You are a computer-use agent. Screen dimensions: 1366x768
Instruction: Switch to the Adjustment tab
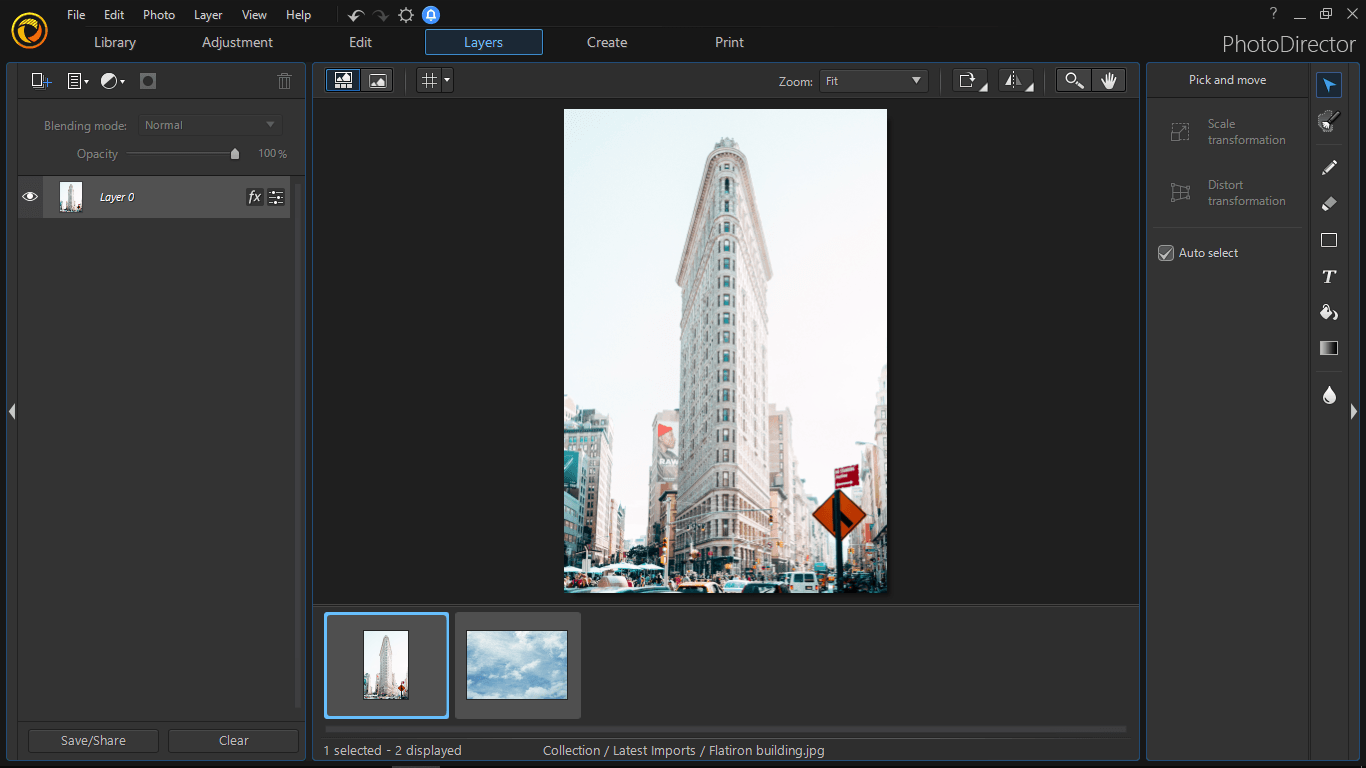pos(237,42)
